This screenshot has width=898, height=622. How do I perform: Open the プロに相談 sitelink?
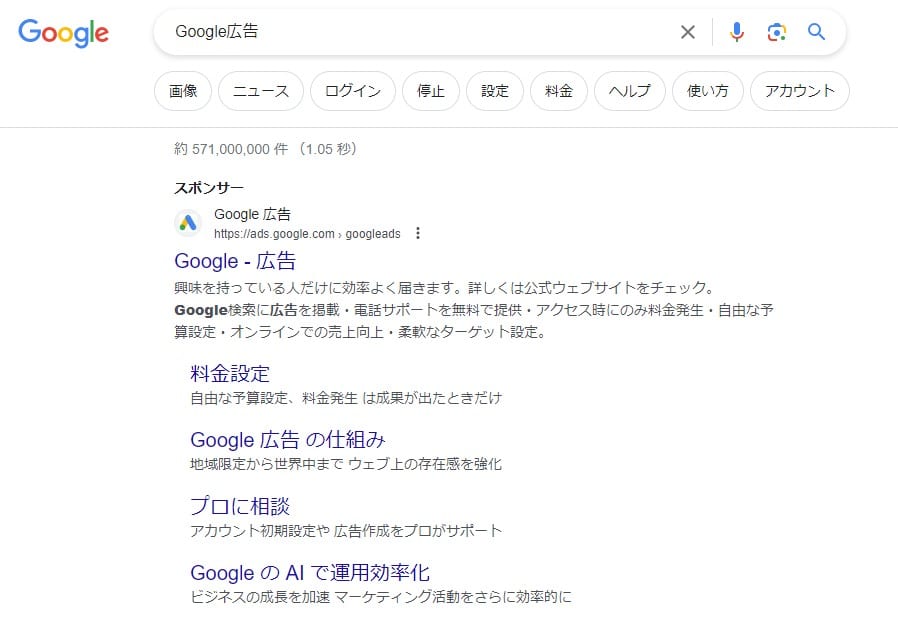tap(240, 506)
